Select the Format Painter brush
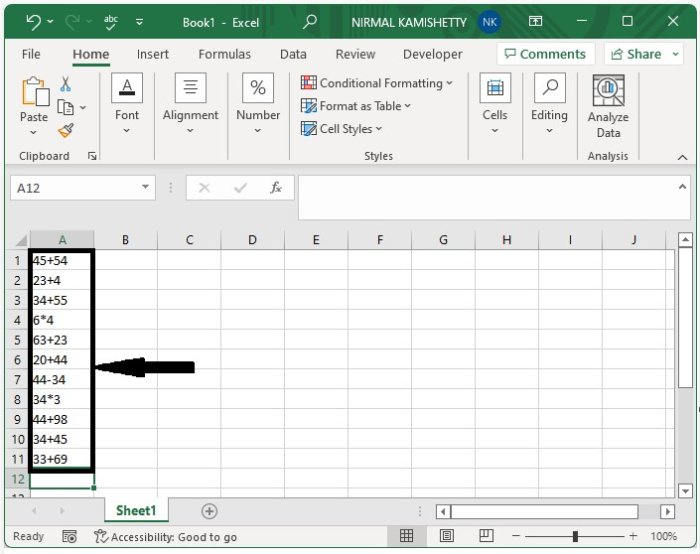This screenshot has width=700, height=554. point(66,130)
